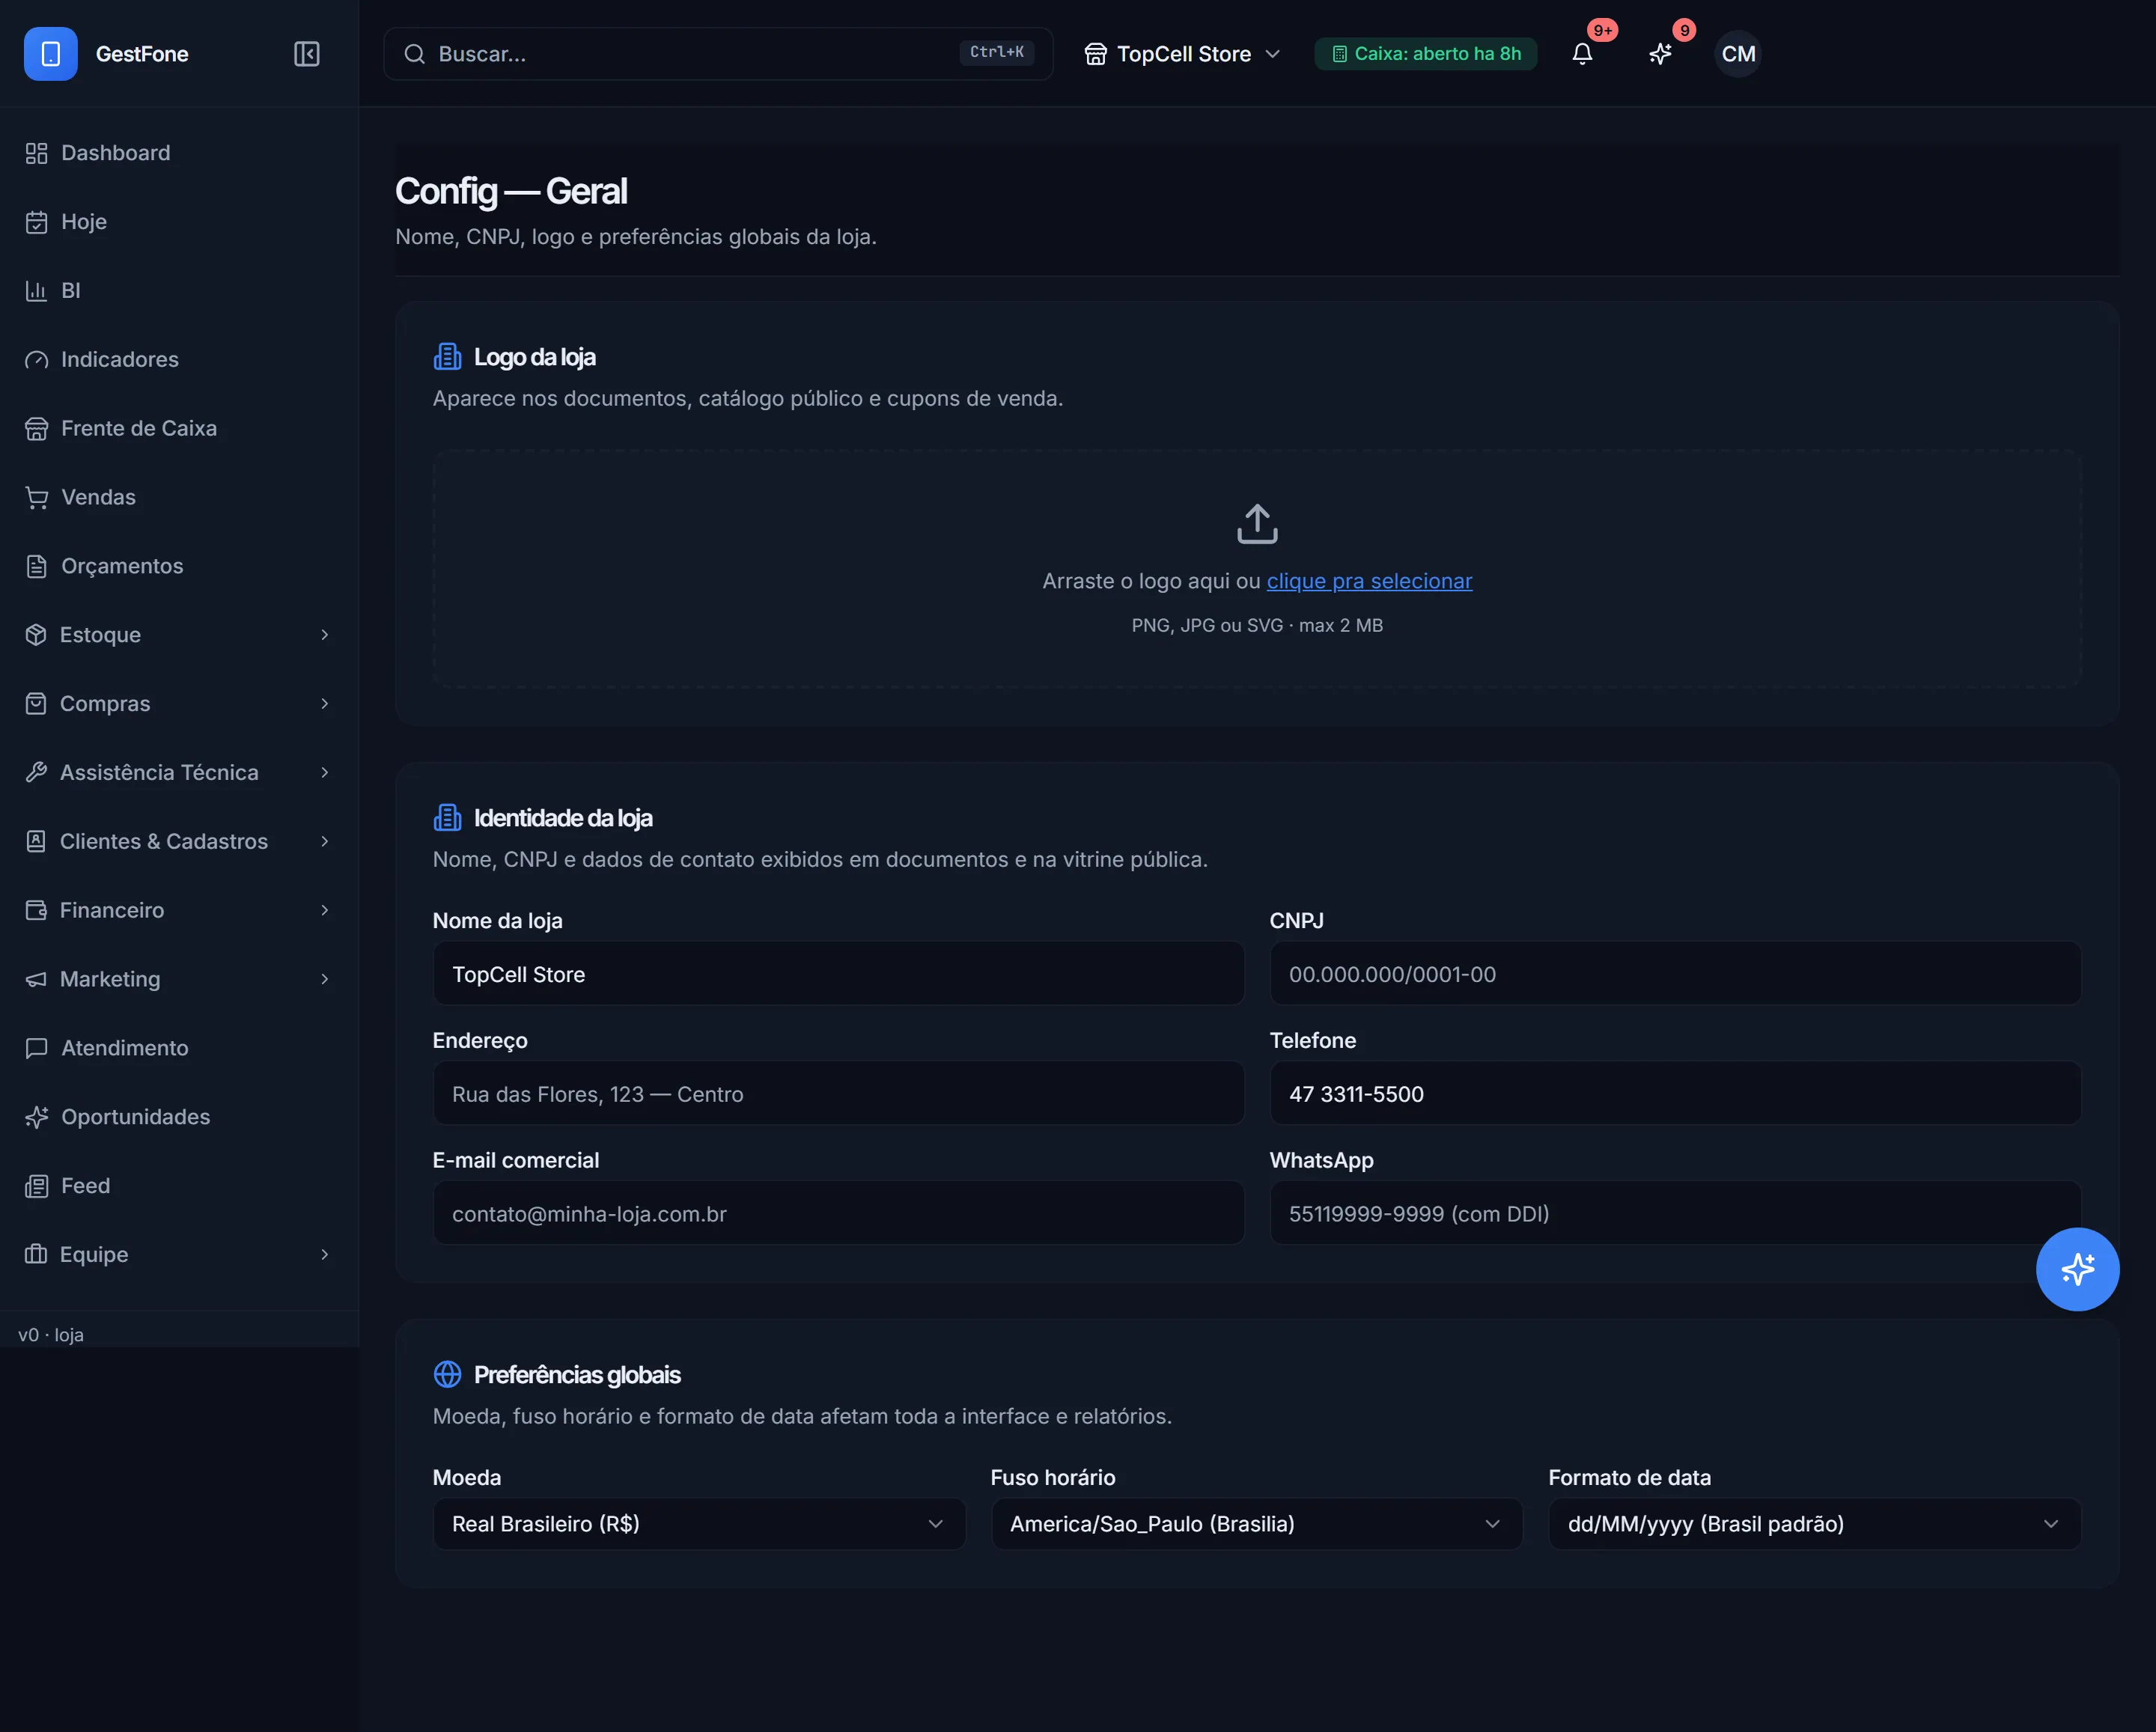Click the Compras bag icon
This screenshot has width=2156, height=1732.
pos(36,704)
